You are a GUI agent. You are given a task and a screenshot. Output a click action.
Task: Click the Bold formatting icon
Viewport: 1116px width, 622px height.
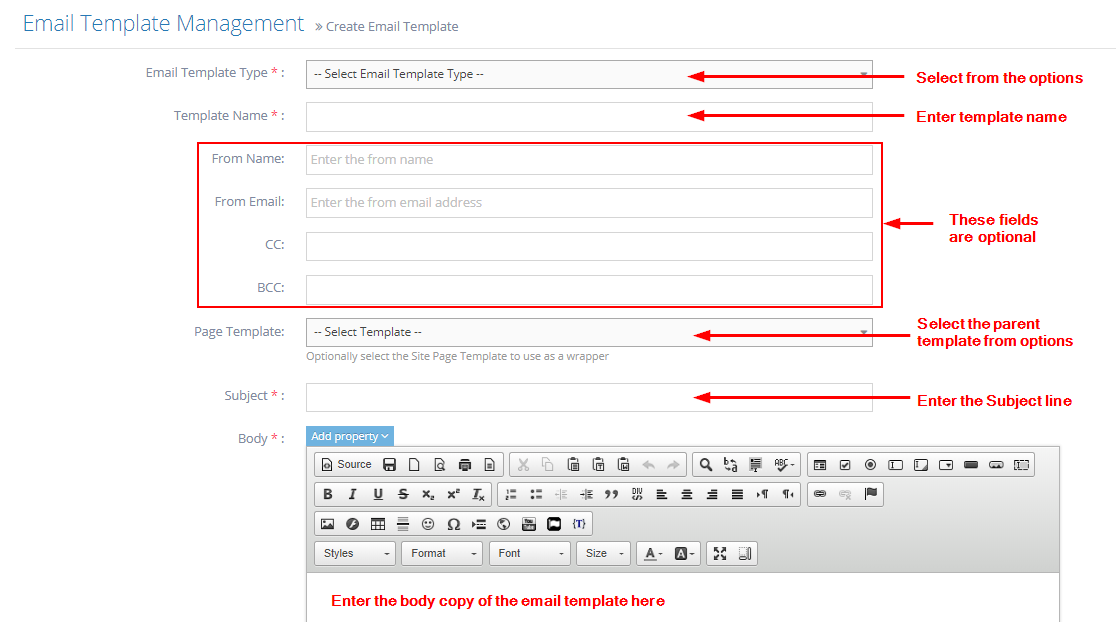pyautogui.click(x=327, y=493)
